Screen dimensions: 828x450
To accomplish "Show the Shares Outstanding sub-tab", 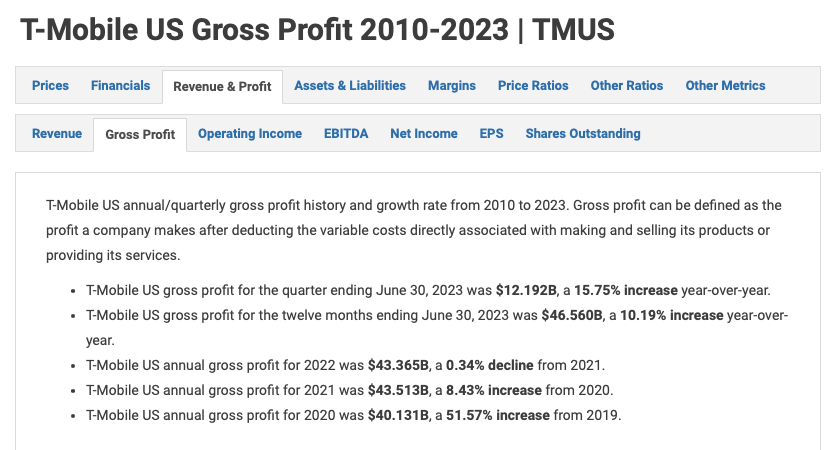I will tap(583, 134).
